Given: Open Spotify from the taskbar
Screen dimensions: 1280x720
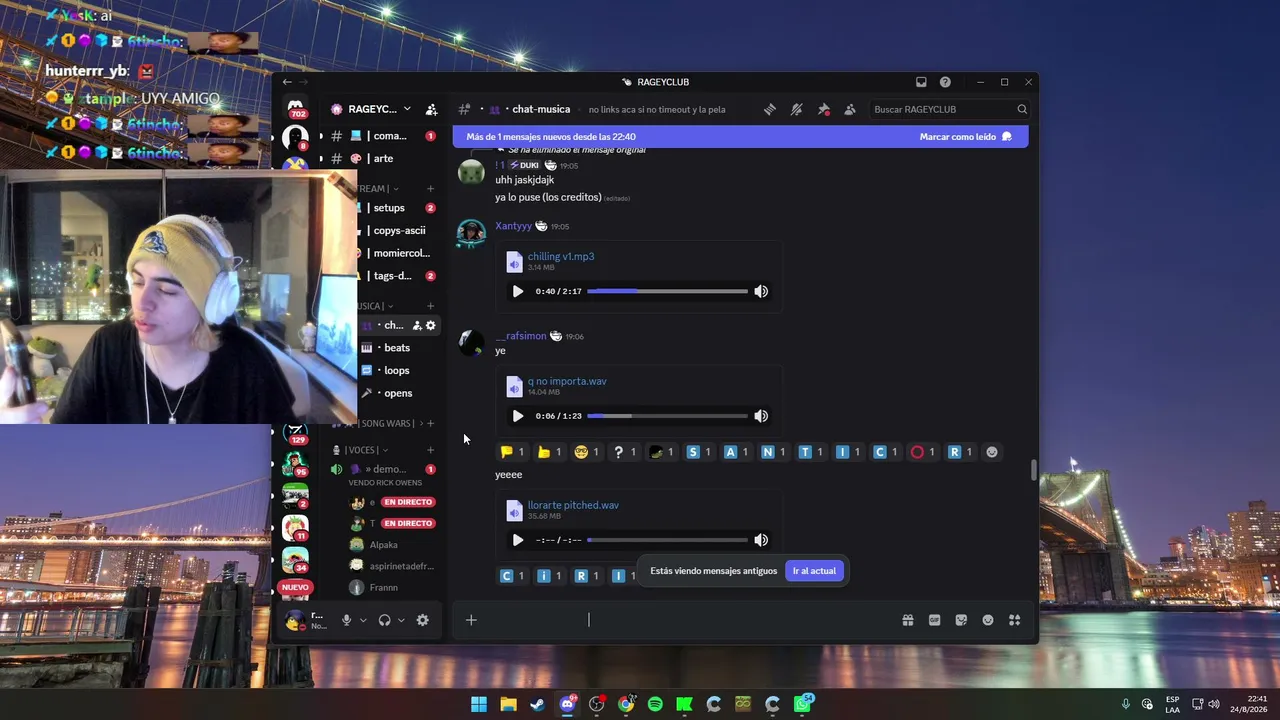Looking at the screenshot, I should (x=655, y=704).
